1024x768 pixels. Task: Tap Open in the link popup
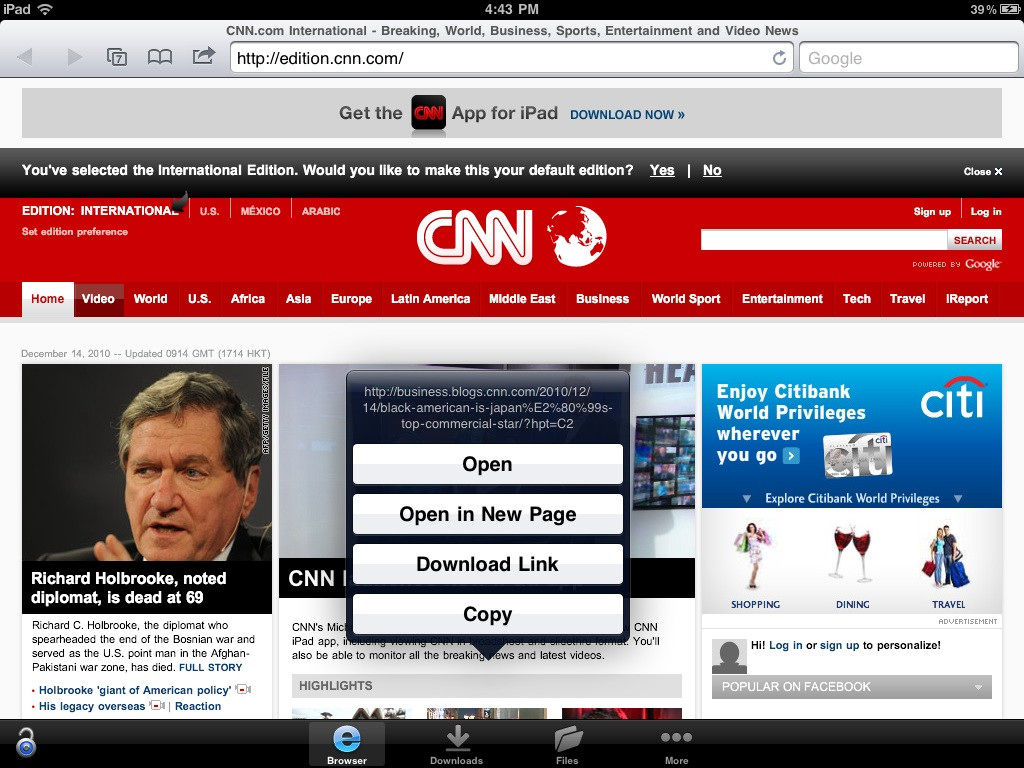coord(488,464)
